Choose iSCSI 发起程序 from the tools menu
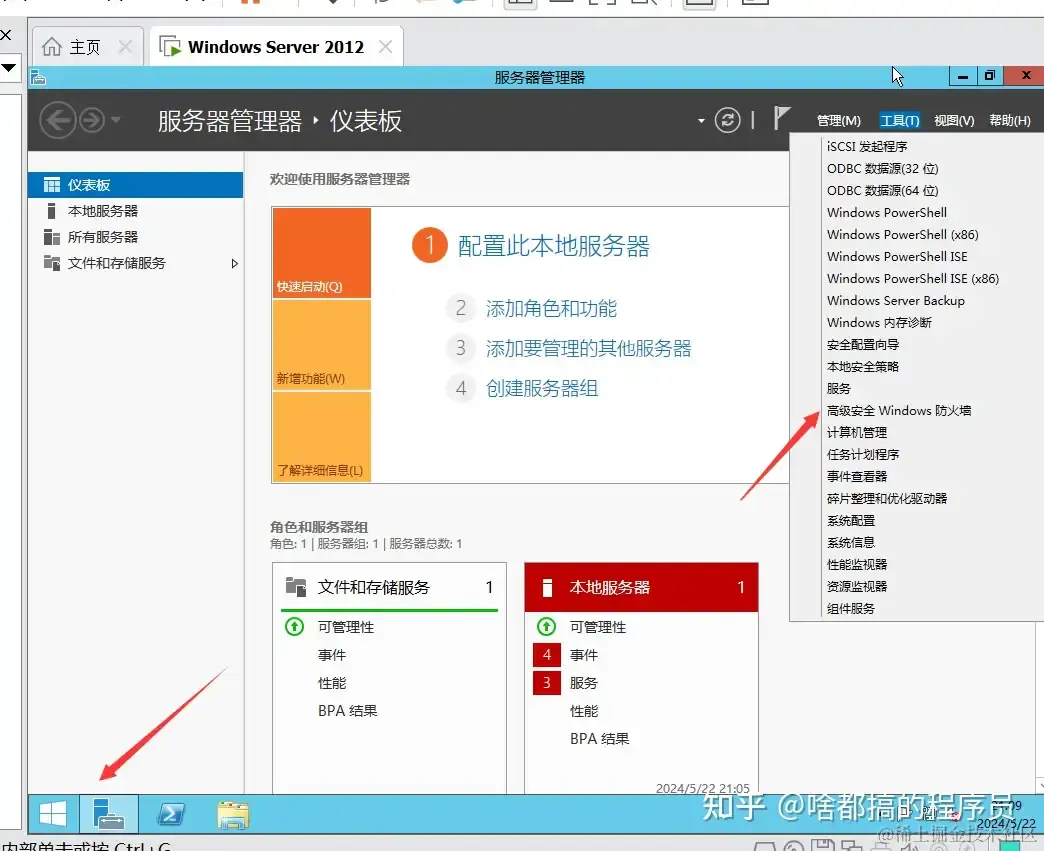Viewport: 1044px width, 851px height. pos(867,146)
